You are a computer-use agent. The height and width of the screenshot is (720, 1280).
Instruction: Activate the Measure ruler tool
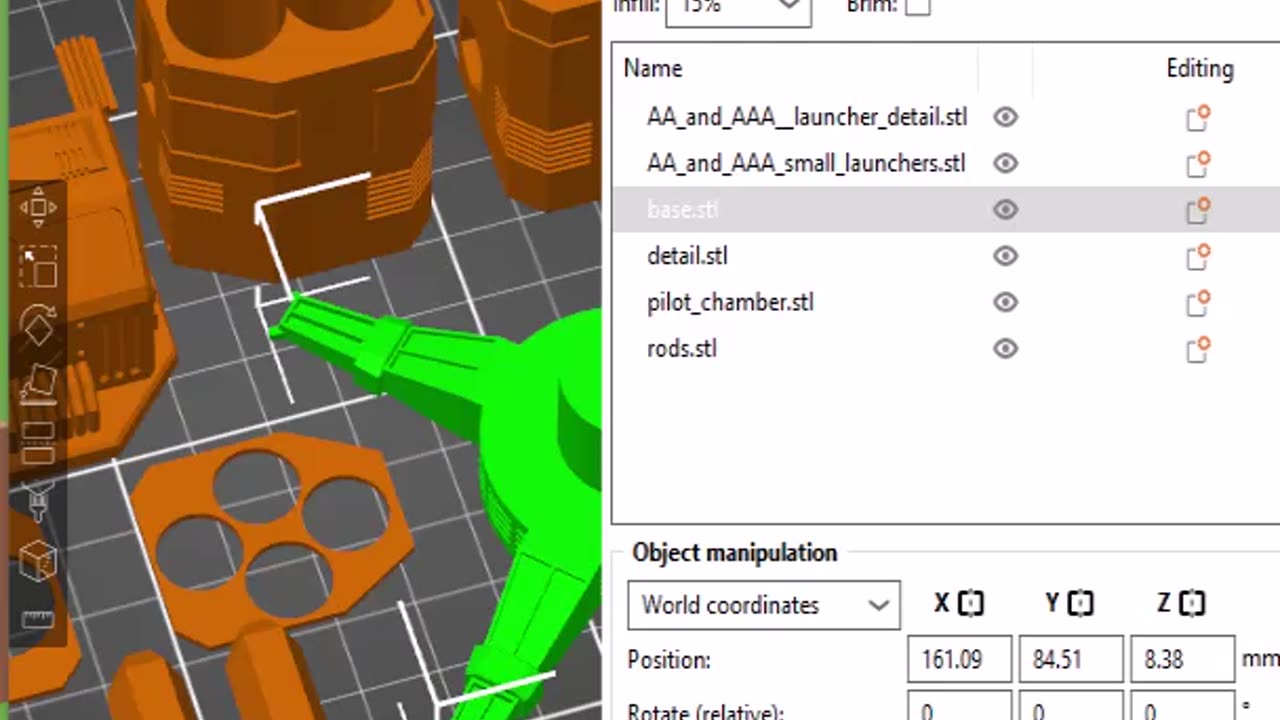coord(38,619)
